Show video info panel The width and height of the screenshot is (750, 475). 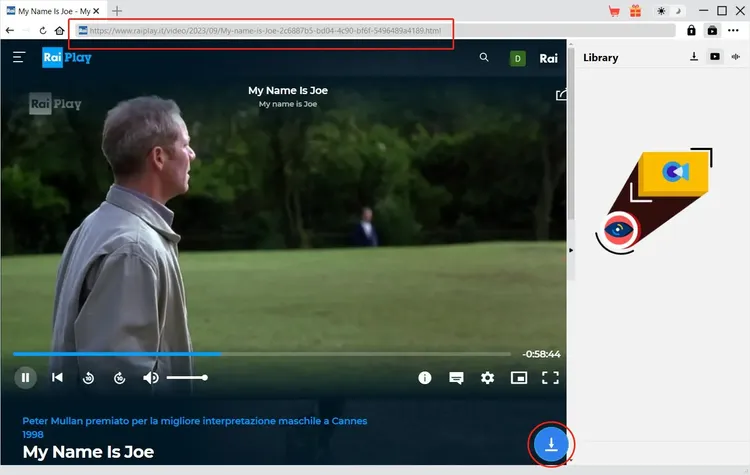(x=425, y=377)
